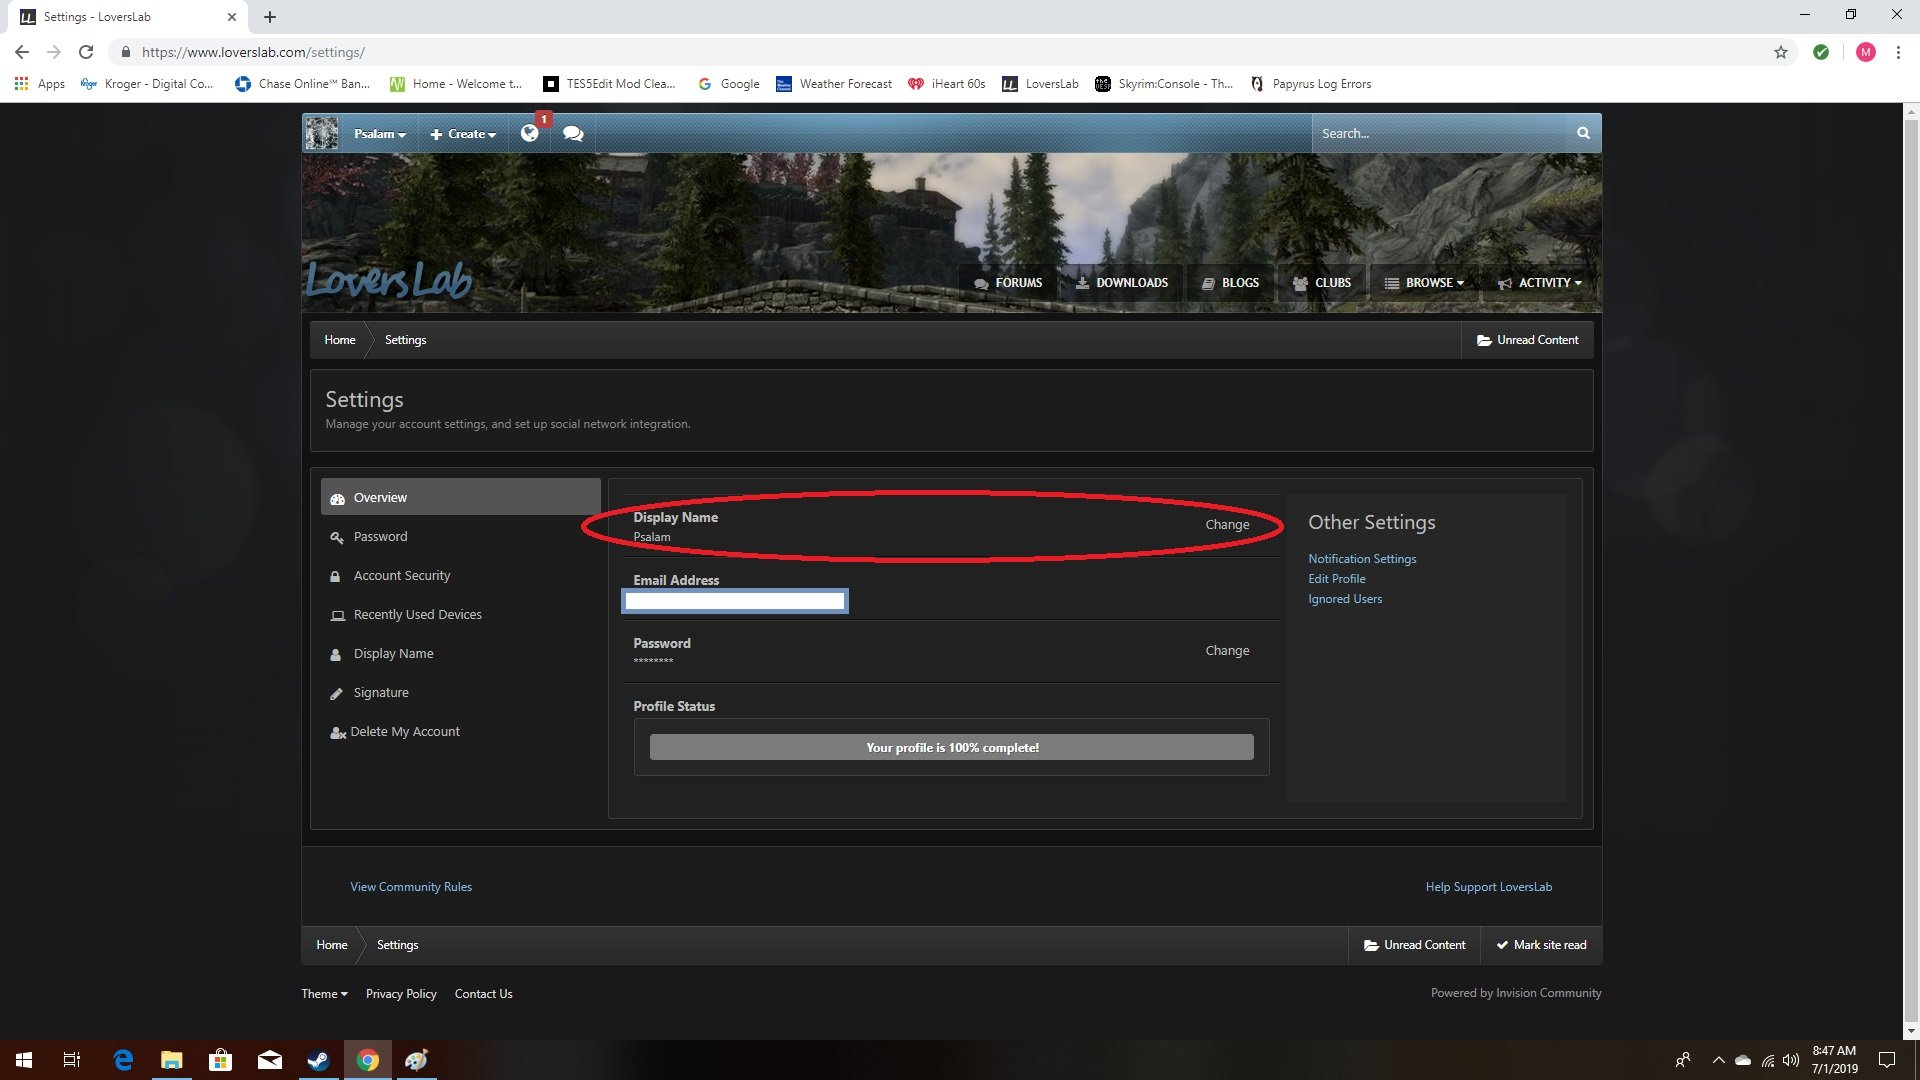This screenshot has width=1920, height=1080.
Task: Open the Apps bookmarks shortcut
Action: (x=40, y=84)
